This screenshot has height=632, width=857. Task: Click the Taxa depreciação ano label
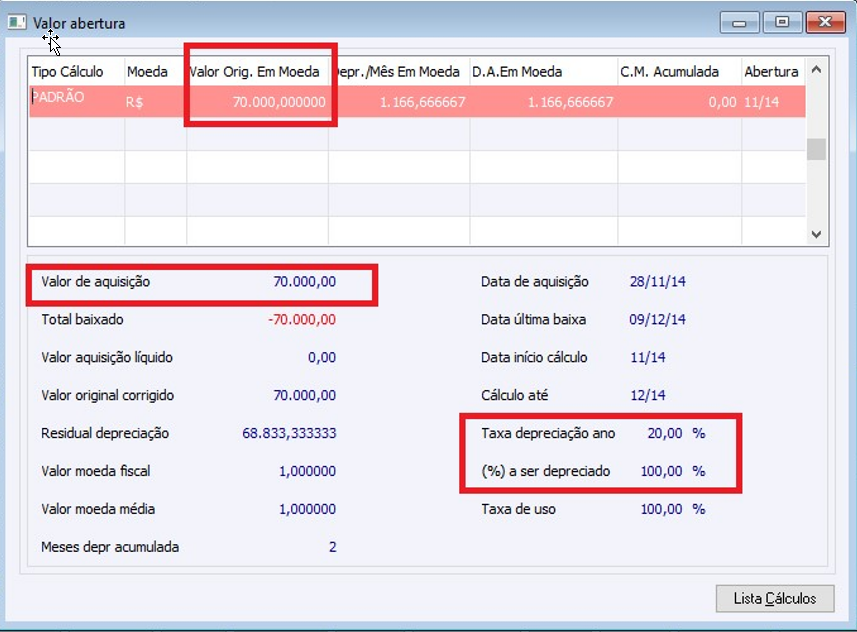tap(548, 433)
